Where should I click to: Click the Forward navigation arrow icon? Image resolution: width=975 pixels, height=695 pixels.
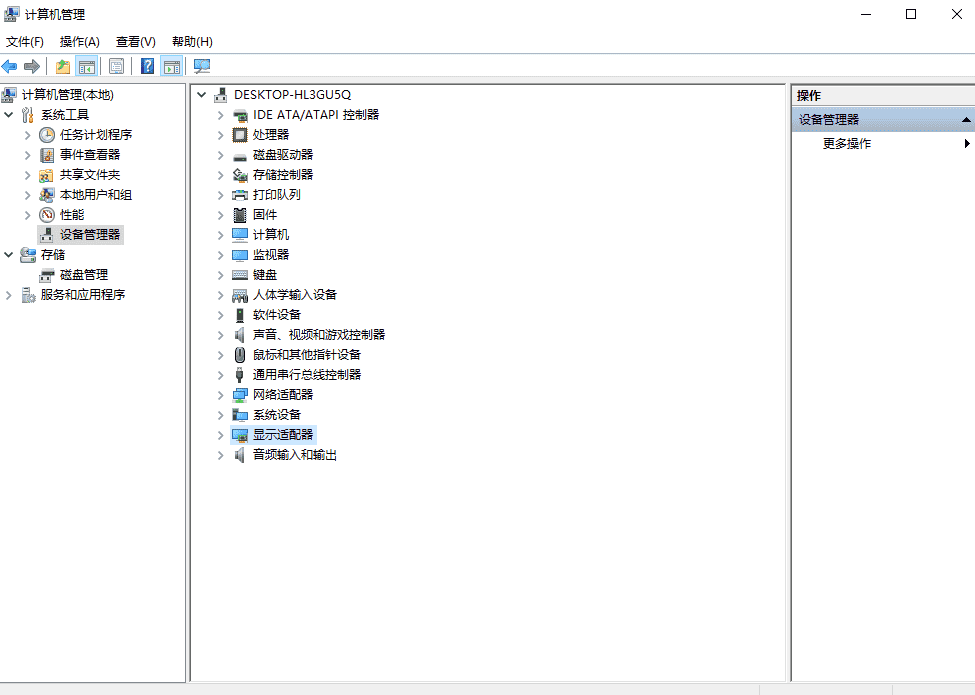click(30, 66)
